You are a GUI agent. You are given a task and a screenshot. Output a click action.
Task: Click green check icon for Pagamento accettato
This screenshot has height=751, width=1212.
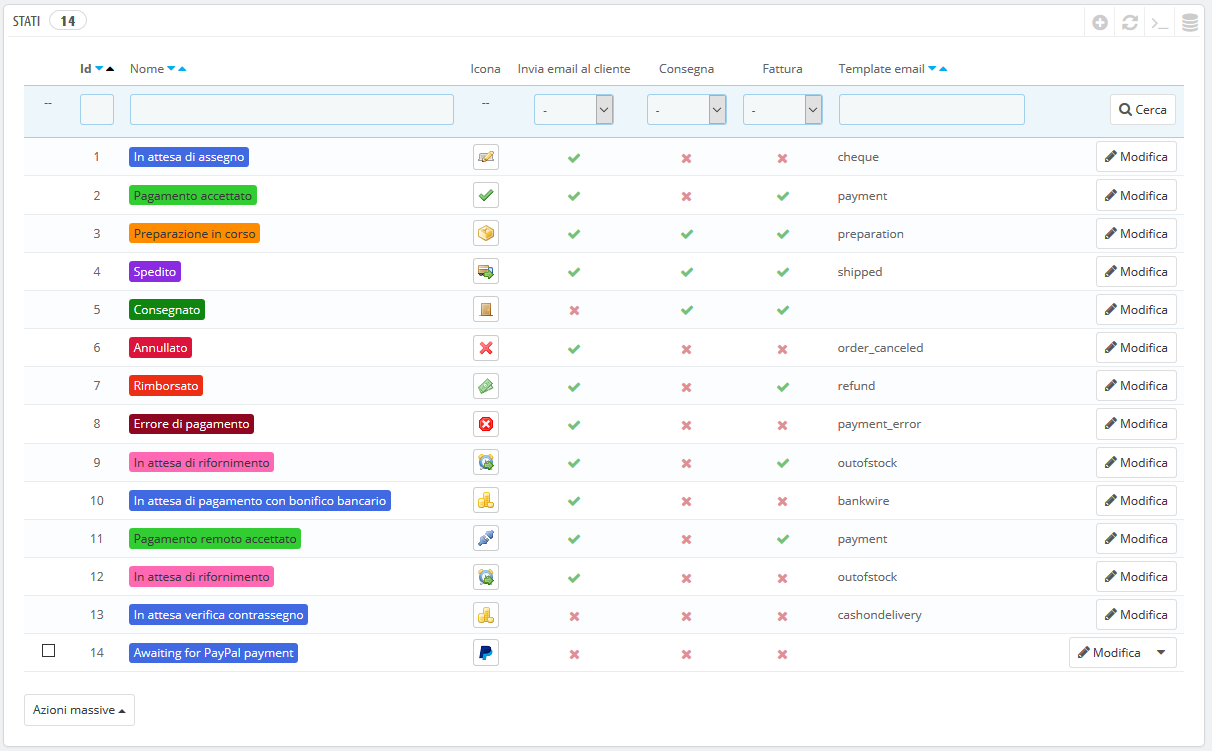[x=486, y=195]
